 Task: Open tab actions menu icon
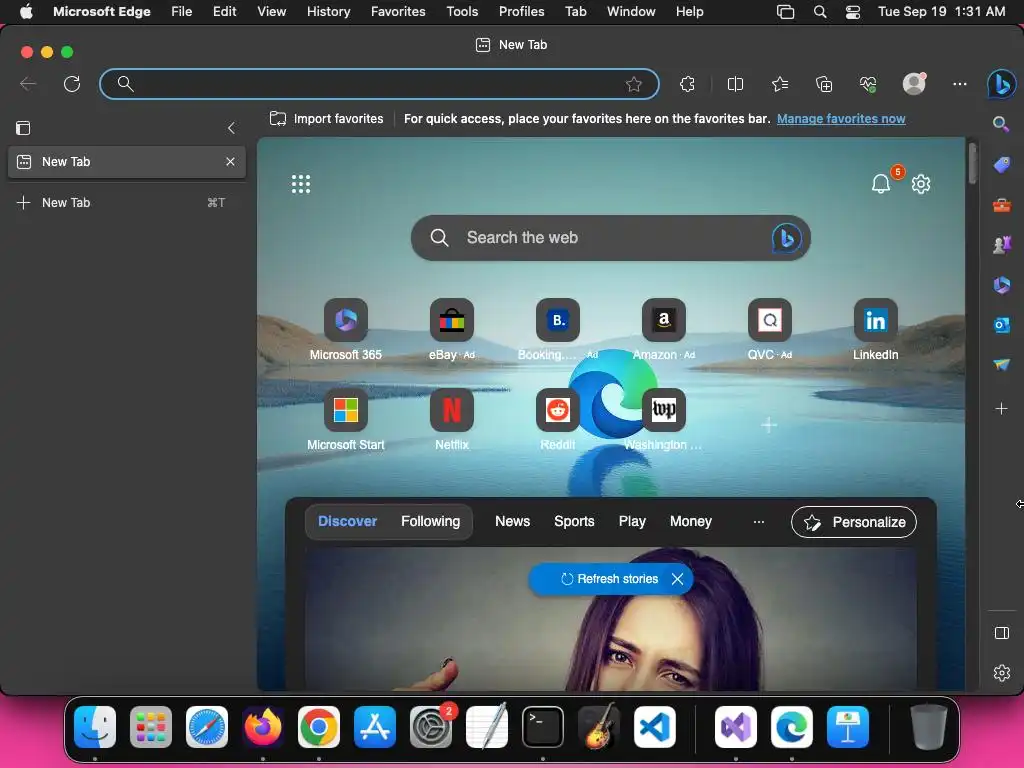[23, 128]
